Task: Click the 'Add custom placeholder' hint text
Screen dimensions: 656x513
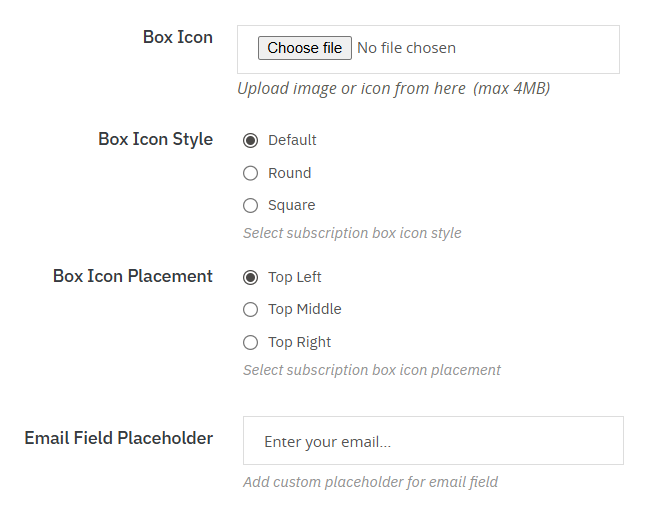Action: pos(370,482)
